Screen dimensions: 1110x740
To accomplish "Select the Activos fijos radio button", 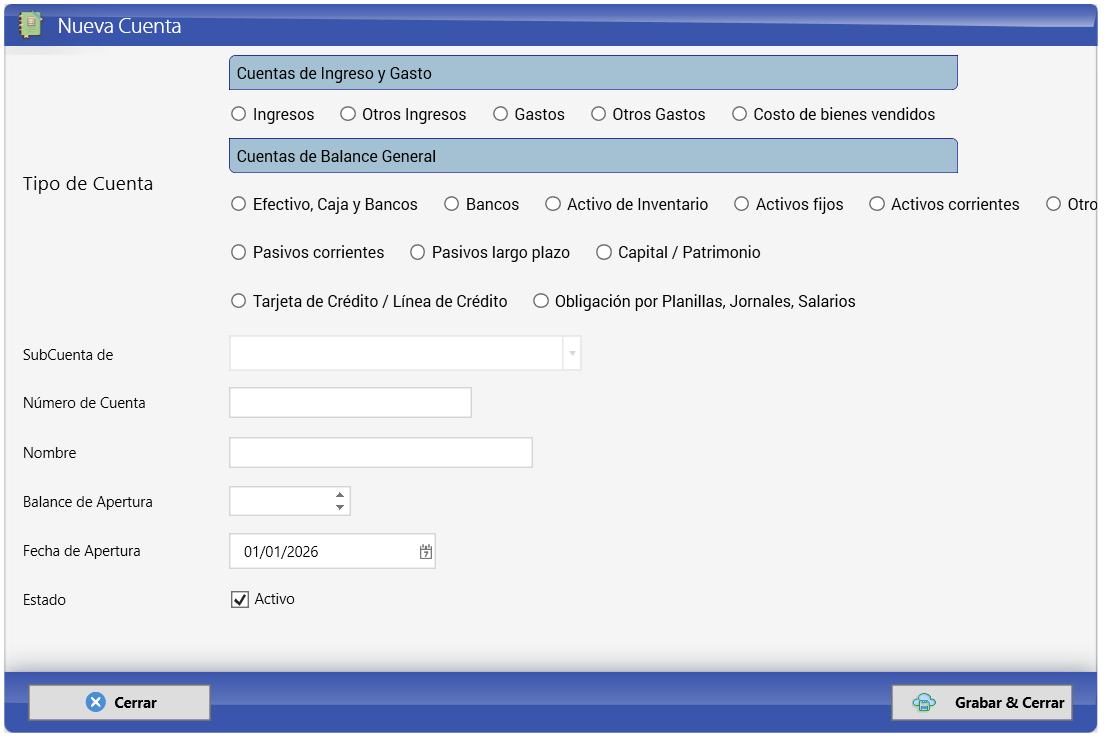I will [741, 204].
